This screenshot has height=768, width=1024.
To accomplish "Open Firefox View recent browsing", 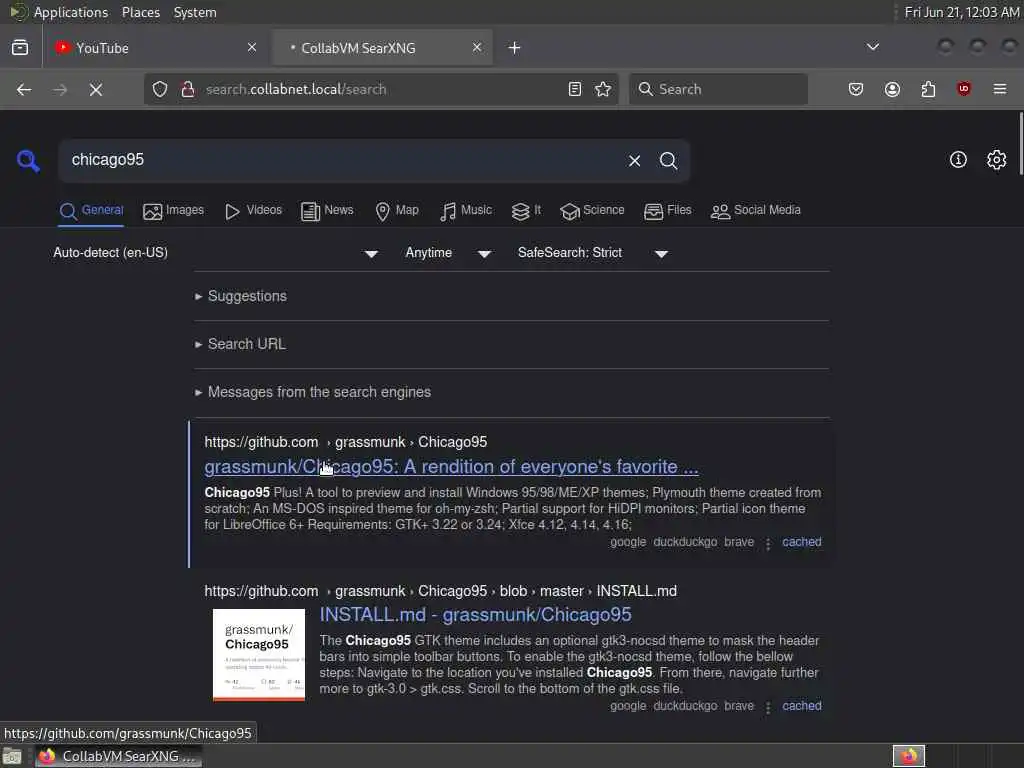I will tap(20, 48).
